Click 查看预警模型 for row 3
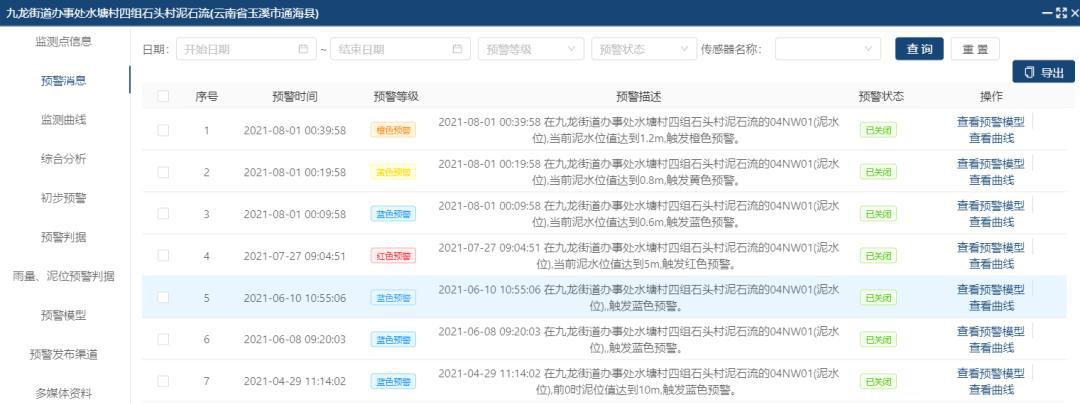This screenshot has width=1080, height=404. [x=990, y=206]
